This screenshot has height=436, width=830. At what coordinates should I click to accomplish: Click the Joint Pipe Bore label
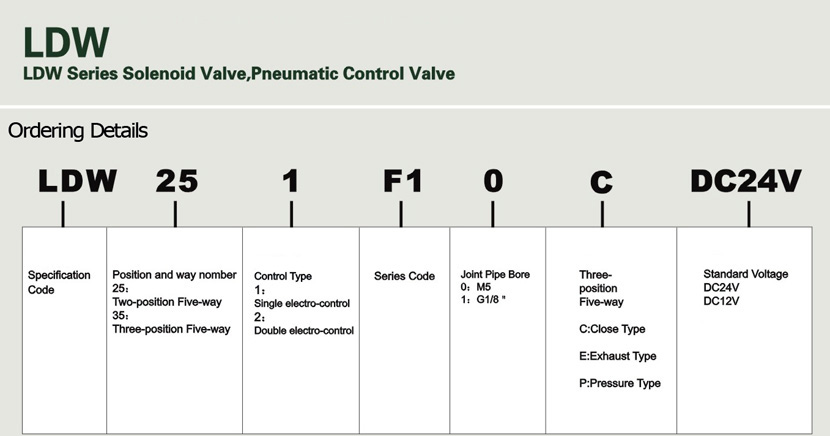[495, 275]
